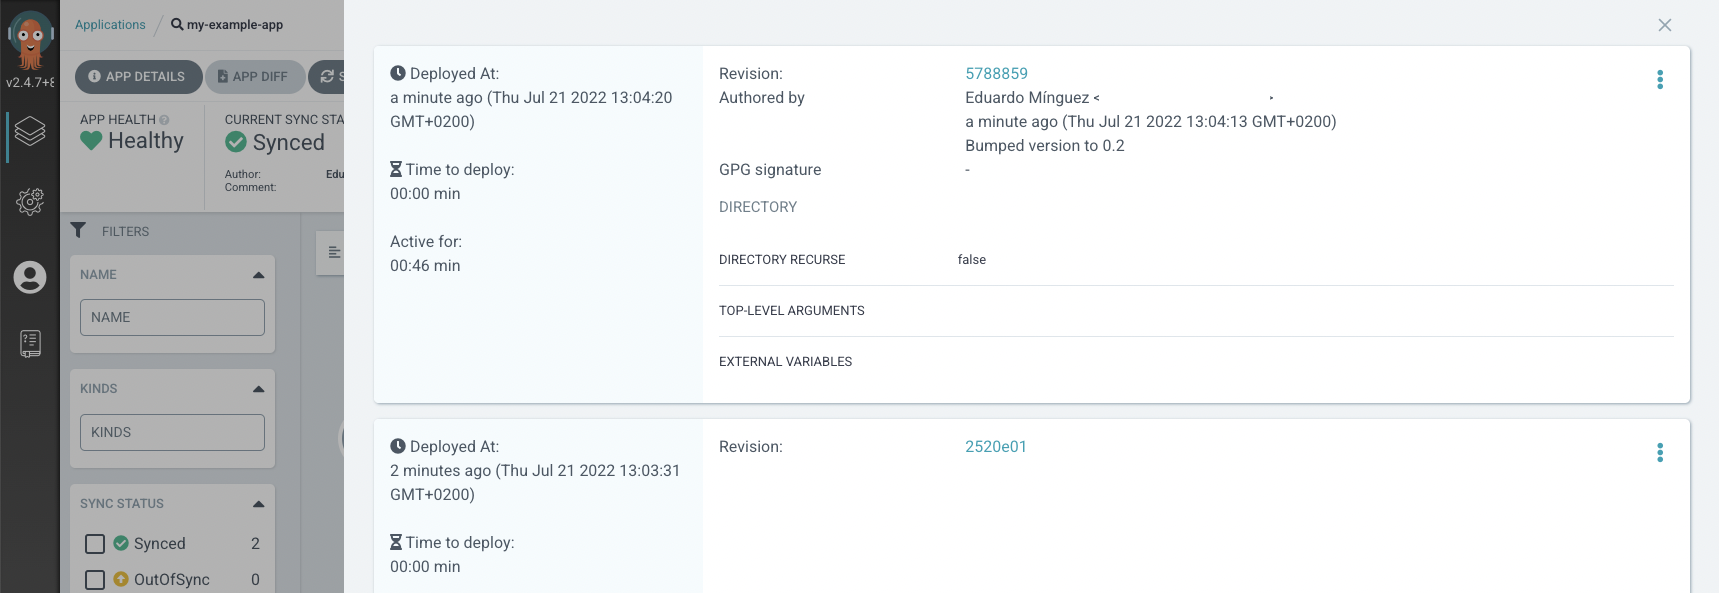The width and height of the screenshot is (1719, 593).
Task: Click the filter funnel icon above NAME
Action: 79,230
